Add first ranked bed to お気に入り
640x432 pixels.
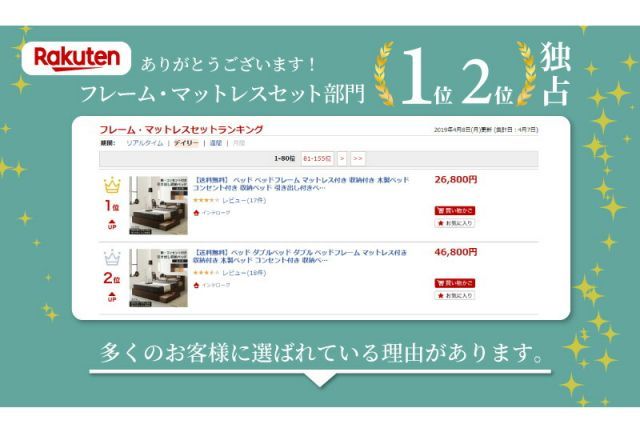pos(455,223)
